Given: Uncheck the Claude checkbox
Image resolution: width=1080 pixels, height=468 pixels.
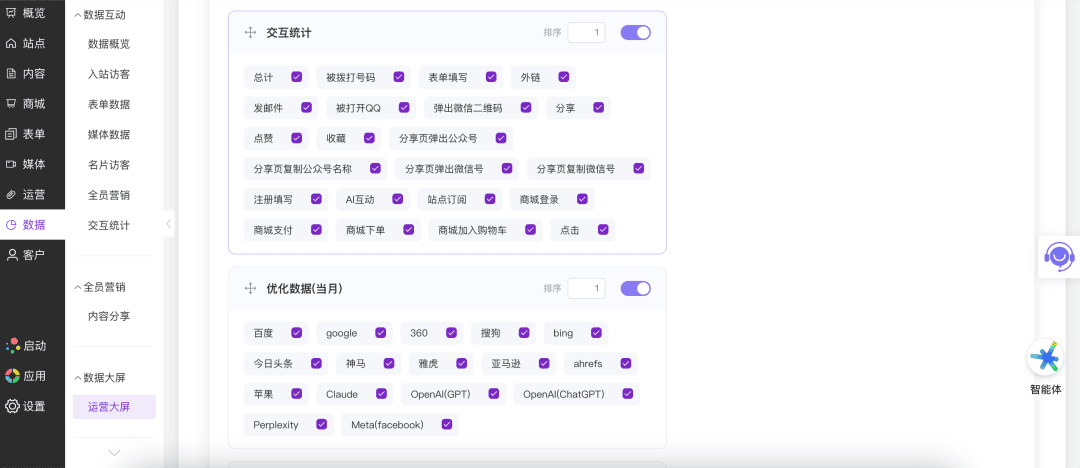Looking at the screenshot, I should click(381, 394).
